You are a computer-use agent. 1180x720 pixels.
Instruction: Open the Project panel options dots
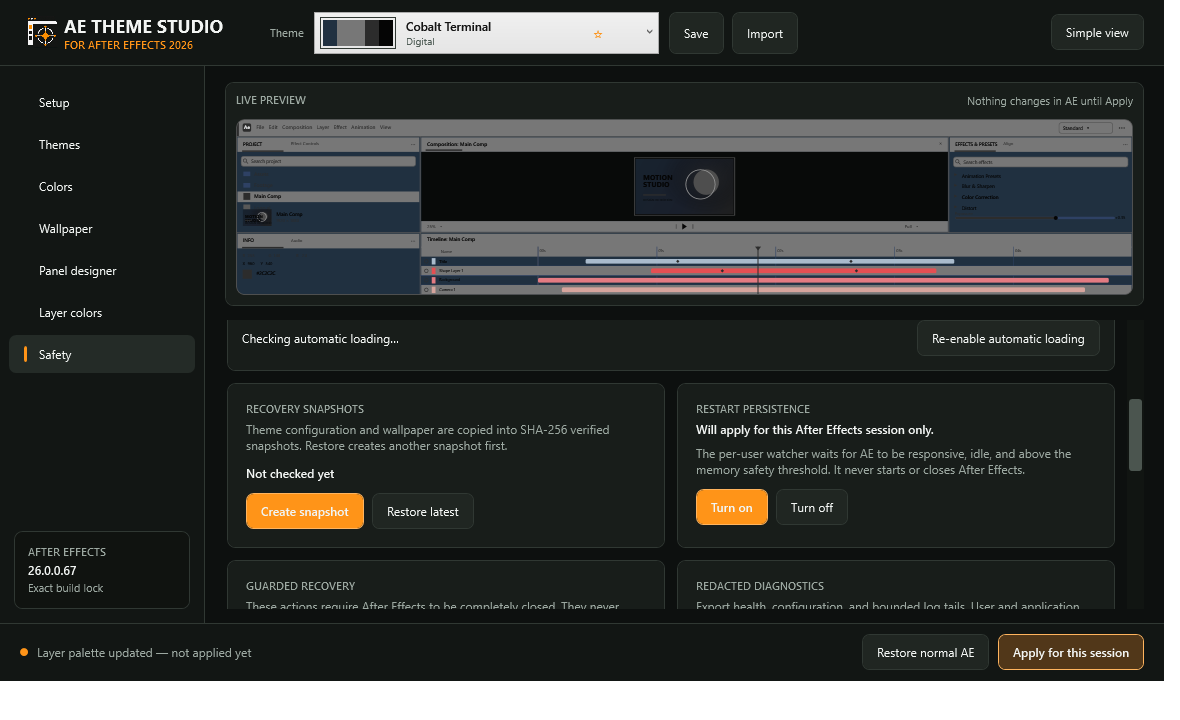(412, 144)
